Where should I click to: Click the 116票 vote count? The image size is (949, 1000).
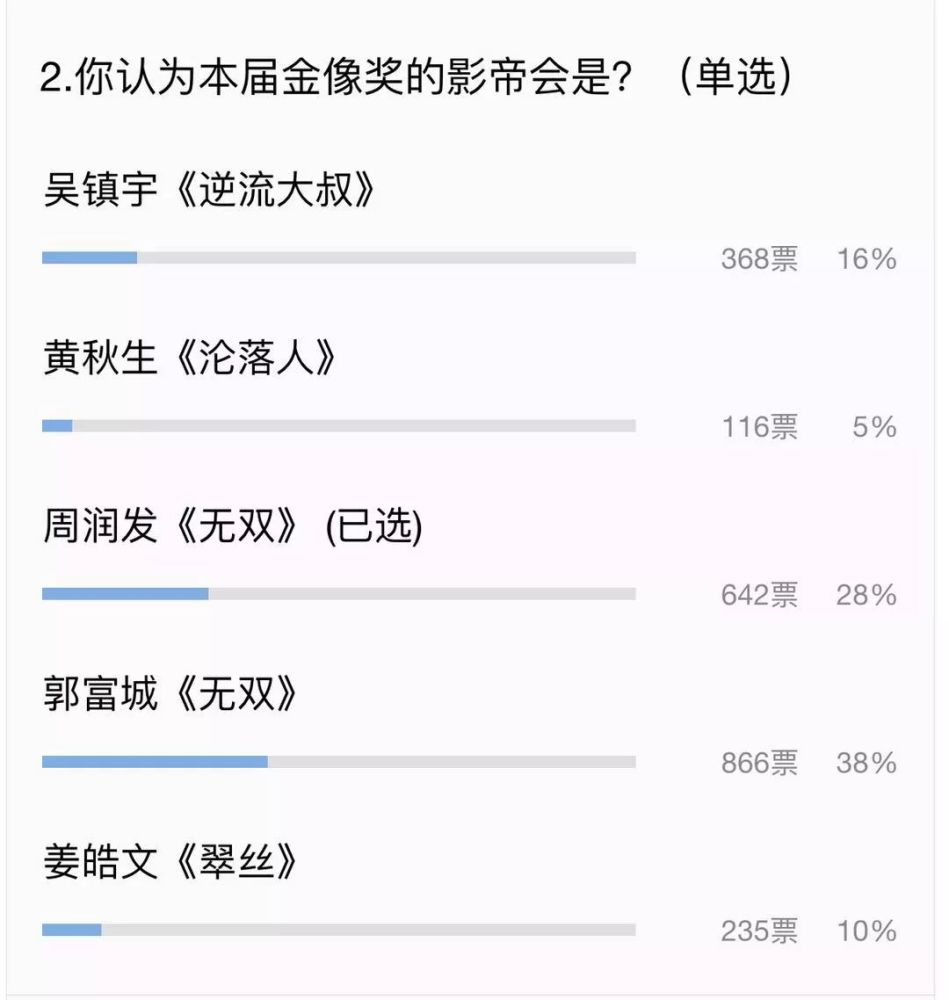point(759,427)
